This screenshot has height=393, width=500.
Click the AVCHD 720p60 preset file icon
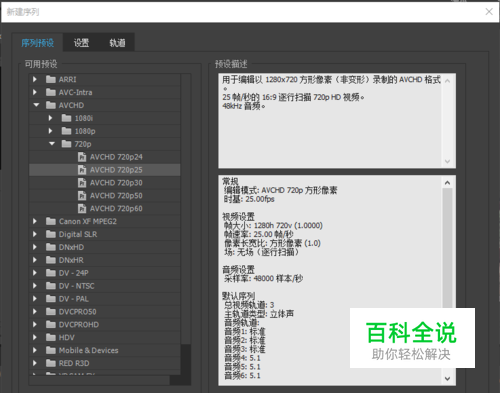point(82,208)
